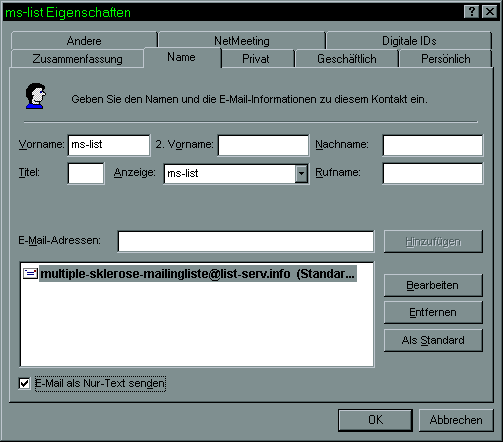Click the question mark help button
The width and height of the screenshot is (503, 442).
tap(471, 12)
